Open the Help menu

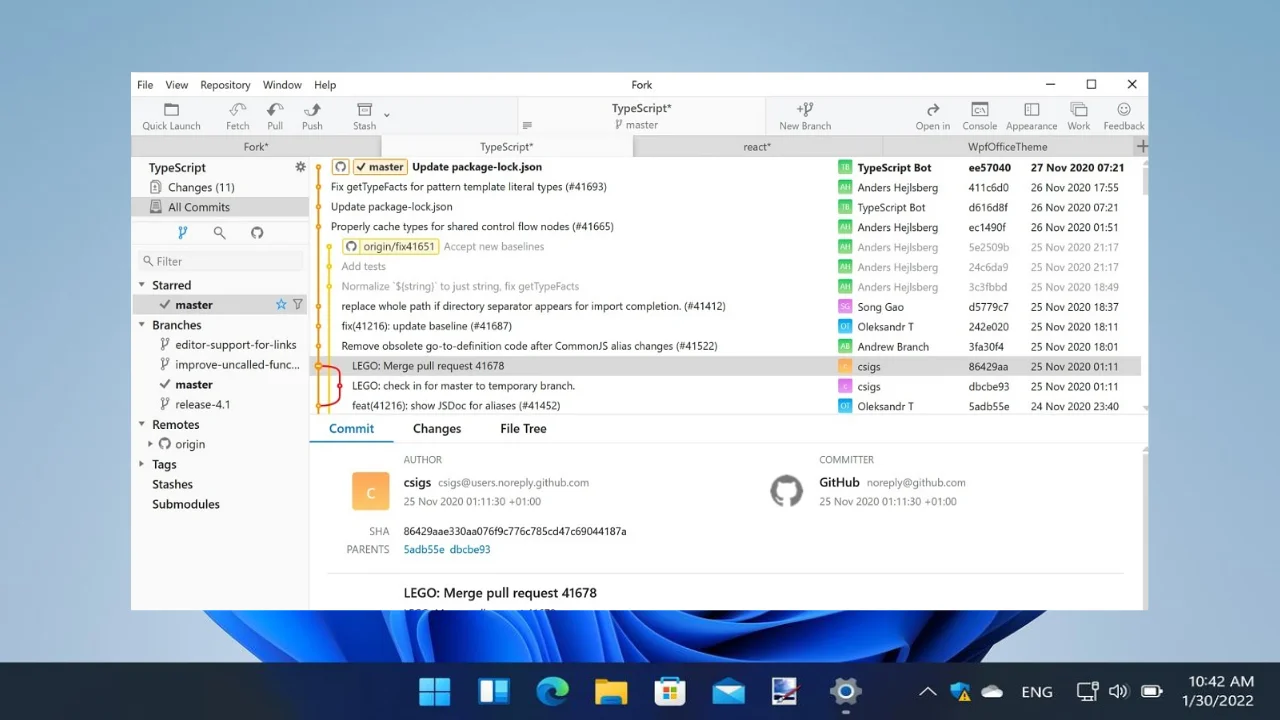pos(325,85)
